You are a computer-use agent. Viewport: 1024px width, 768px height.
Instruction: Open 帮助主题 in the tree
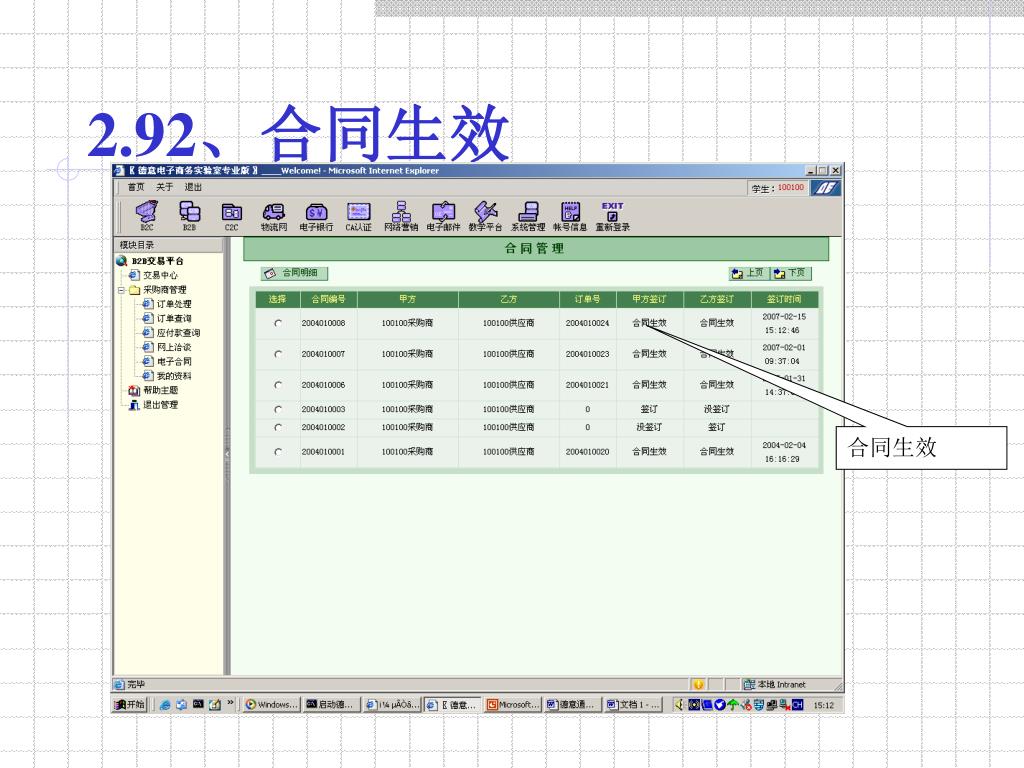coord(161,390)
